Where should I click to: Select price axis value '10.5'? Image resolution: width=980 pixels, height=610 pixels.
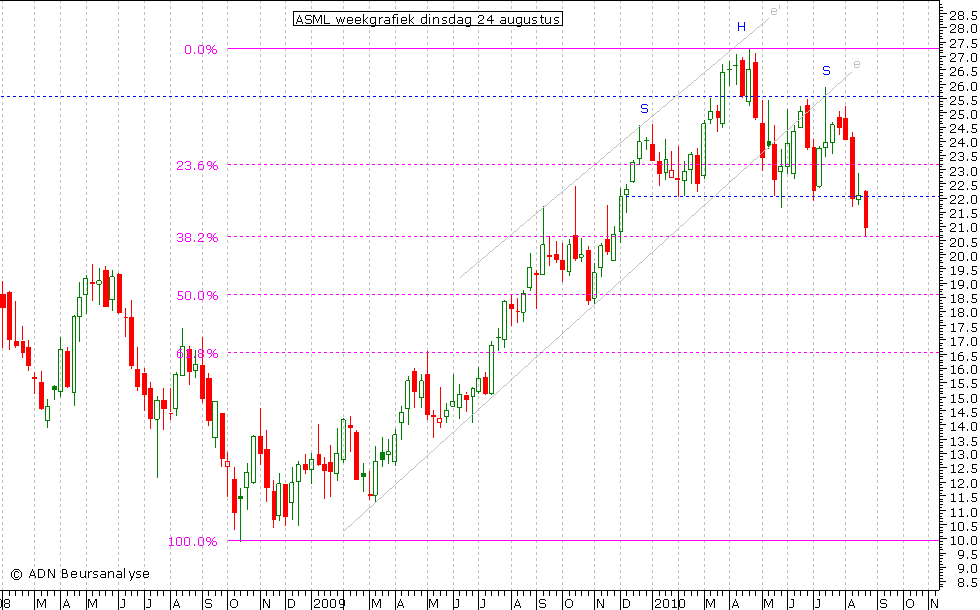point(963,526)
